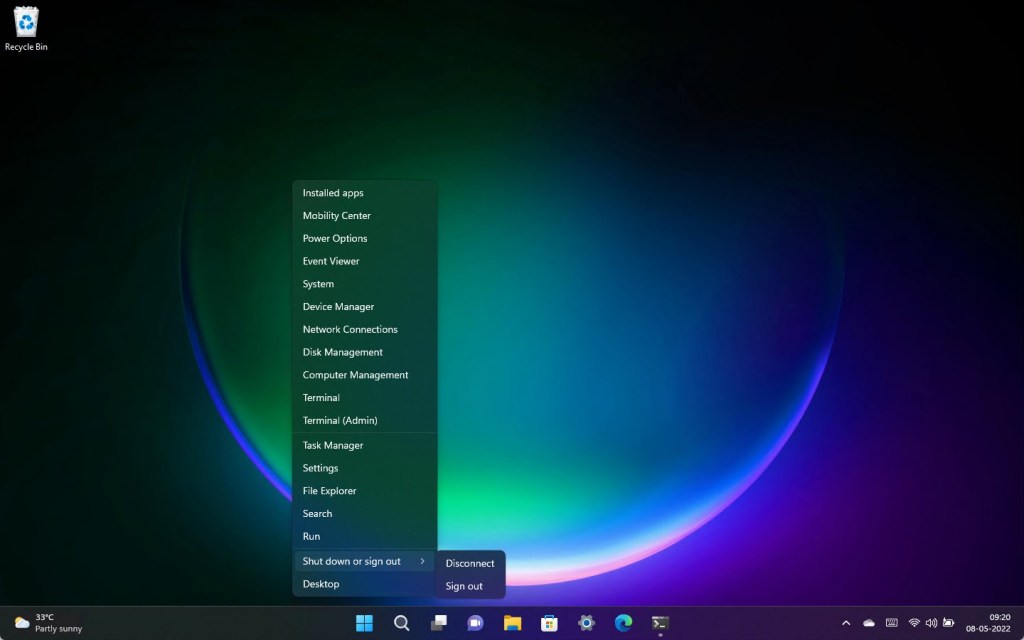Open the weather widget showing Partly sunny
The width and height of the screenshot is (1024, 640).
(x=40, y=622)
